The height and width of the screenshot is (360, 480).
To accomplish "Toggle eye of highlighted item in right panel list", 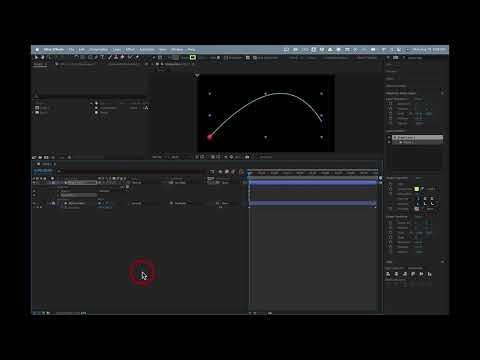I will [x=389, y=137].
